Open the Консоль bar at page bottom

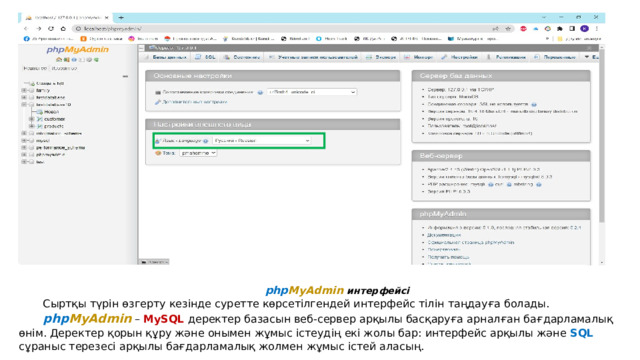(154, 262)
